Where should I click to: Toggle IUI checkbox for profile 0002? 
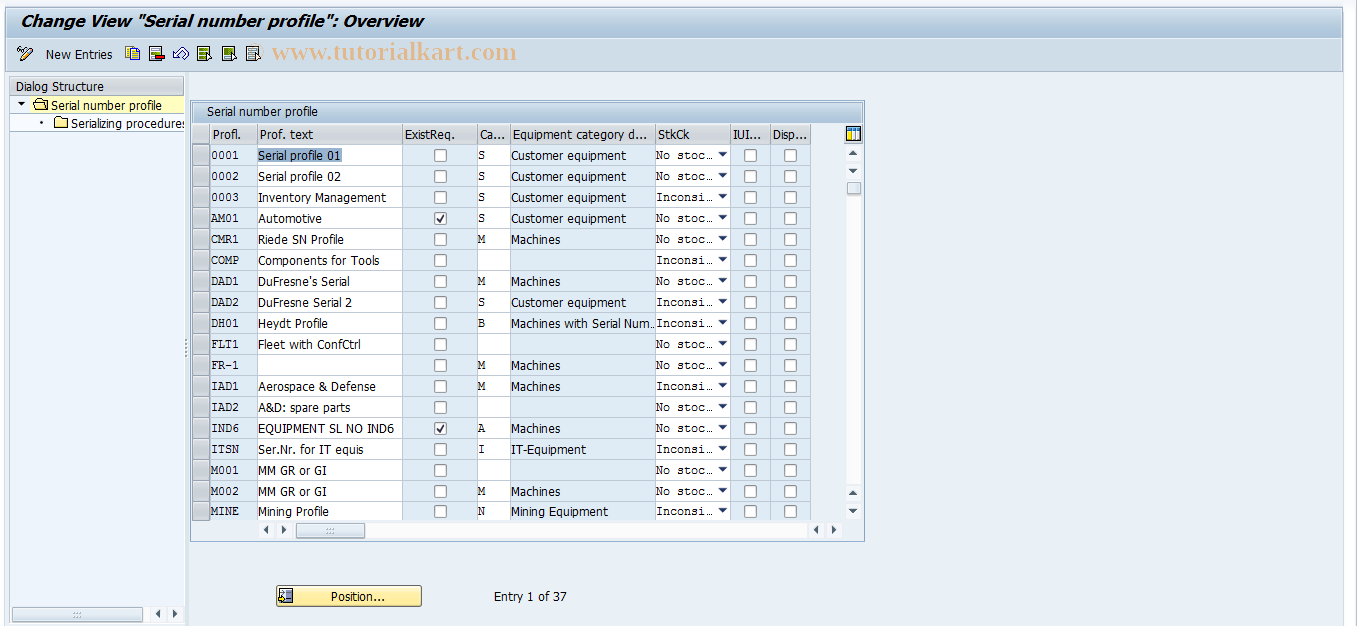pyautogui.click(x=750, y=176)
